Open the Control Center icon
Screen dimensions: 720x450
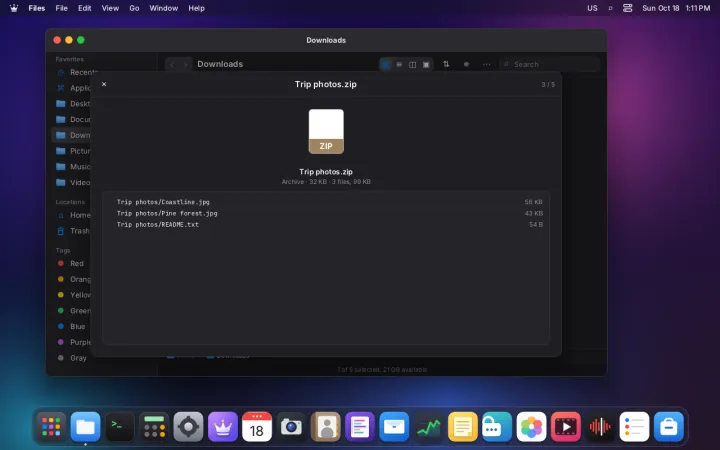(628, 8)
